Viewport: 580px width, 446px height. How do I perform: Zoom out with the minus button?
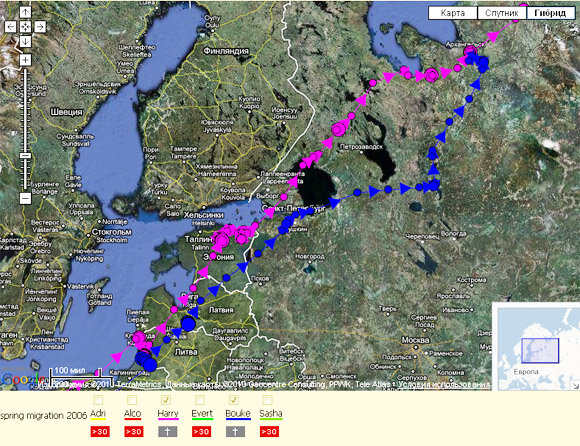click(x=25, y=198)
